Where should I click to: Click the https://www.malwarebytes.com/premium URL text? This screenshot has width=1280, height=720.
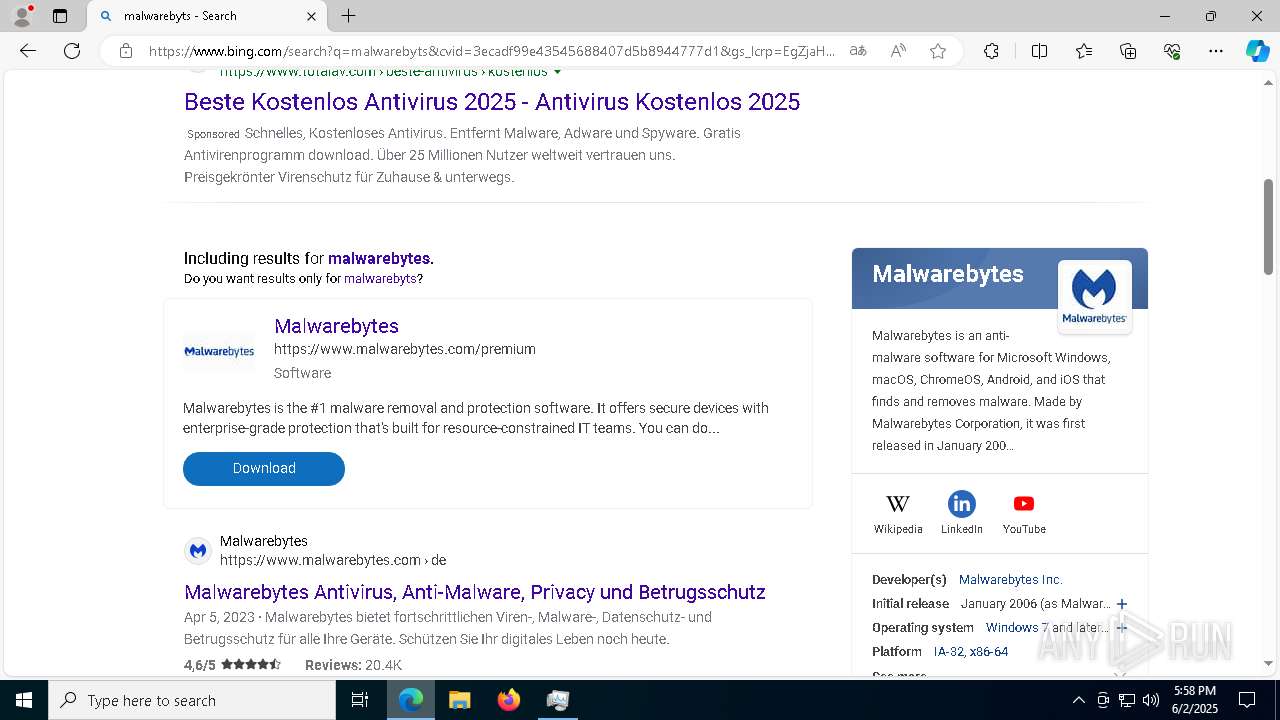(x=405, y=349)
